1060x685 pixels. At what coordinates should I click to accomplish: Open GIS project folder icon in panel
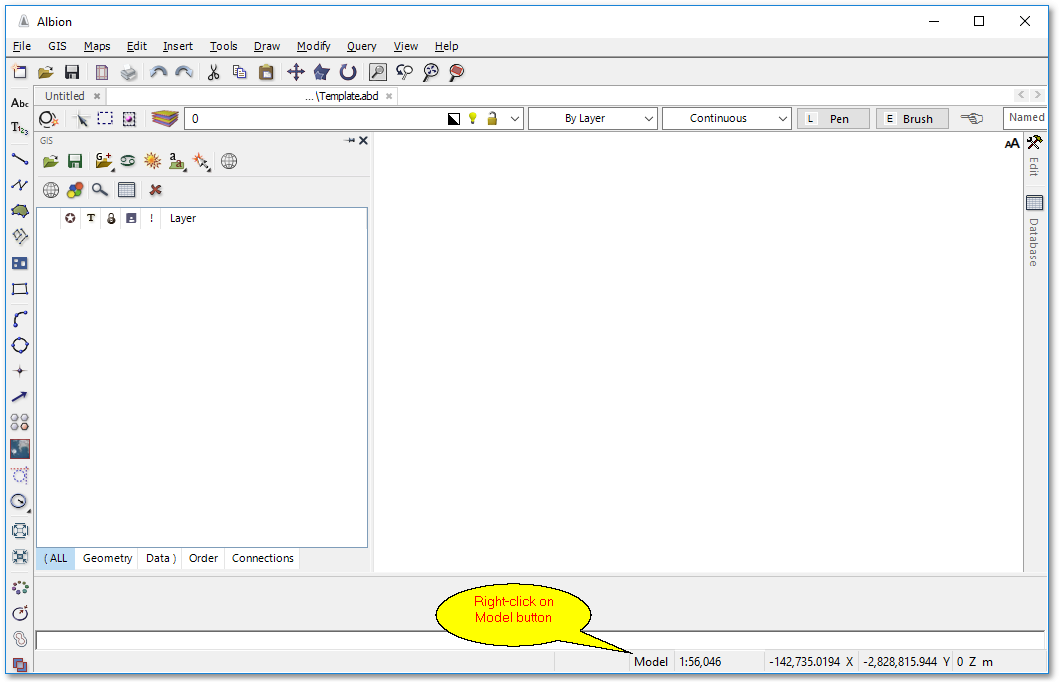coord(50,161)
